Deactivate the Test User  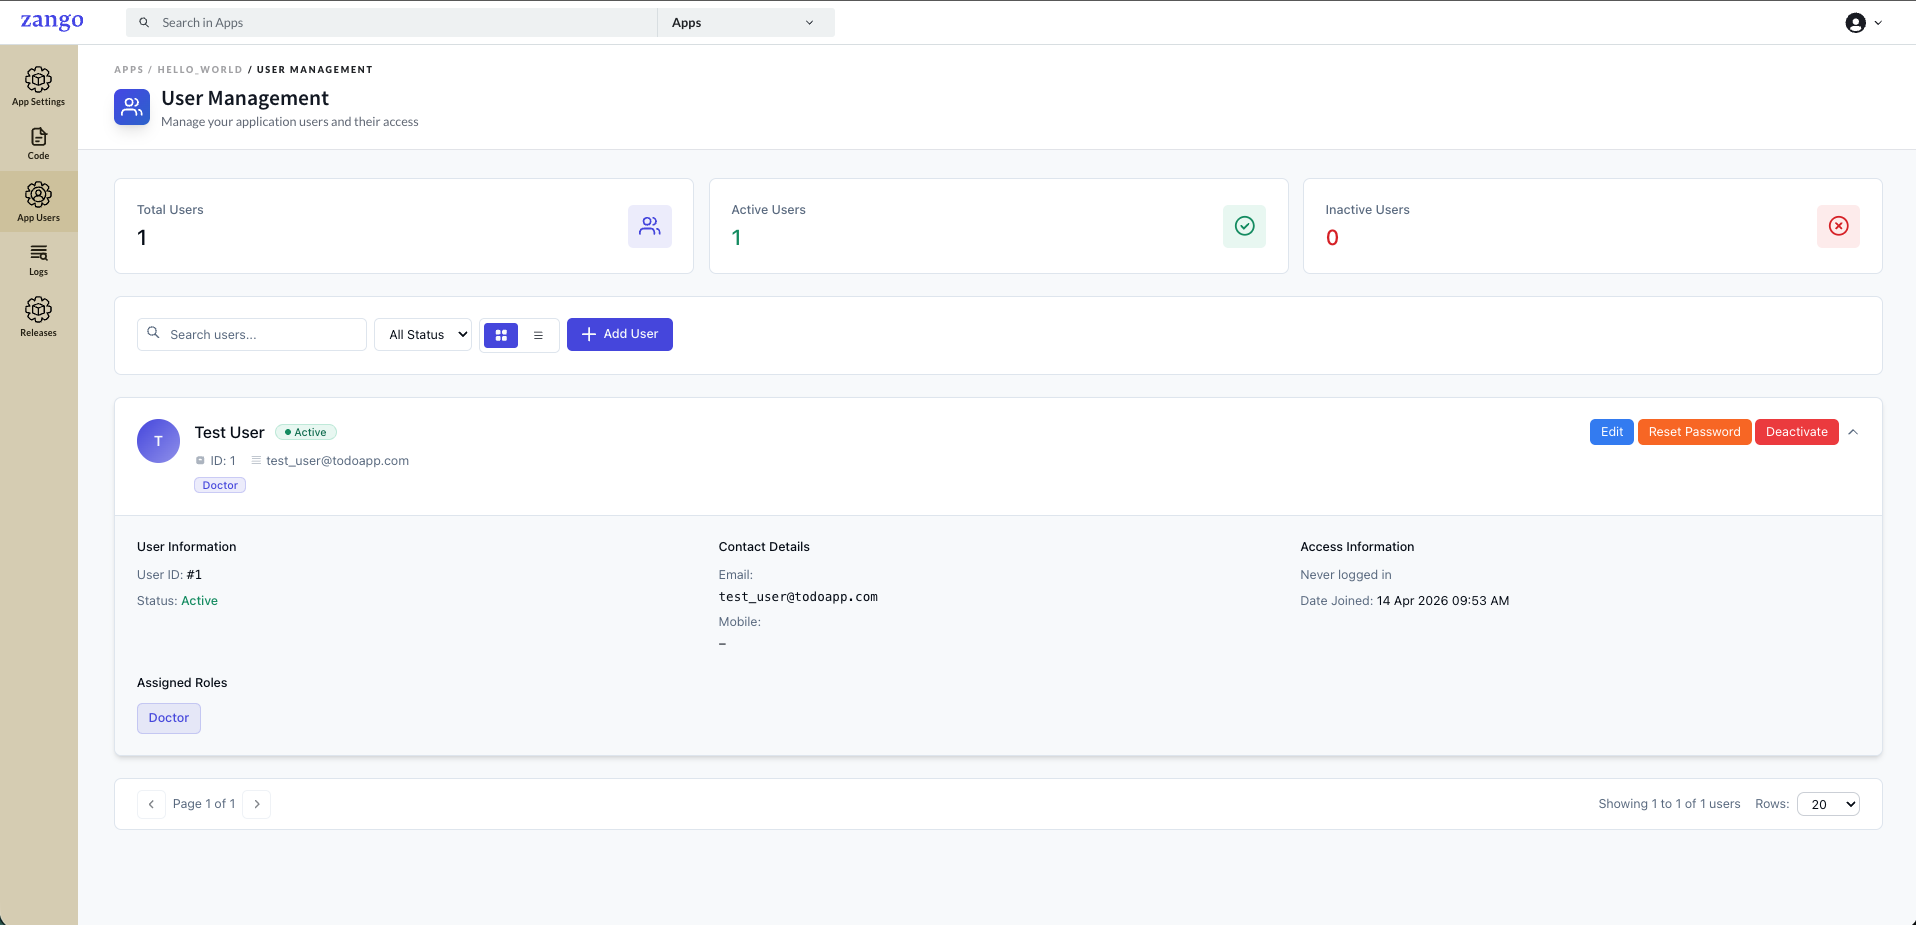coord(1796,432)
